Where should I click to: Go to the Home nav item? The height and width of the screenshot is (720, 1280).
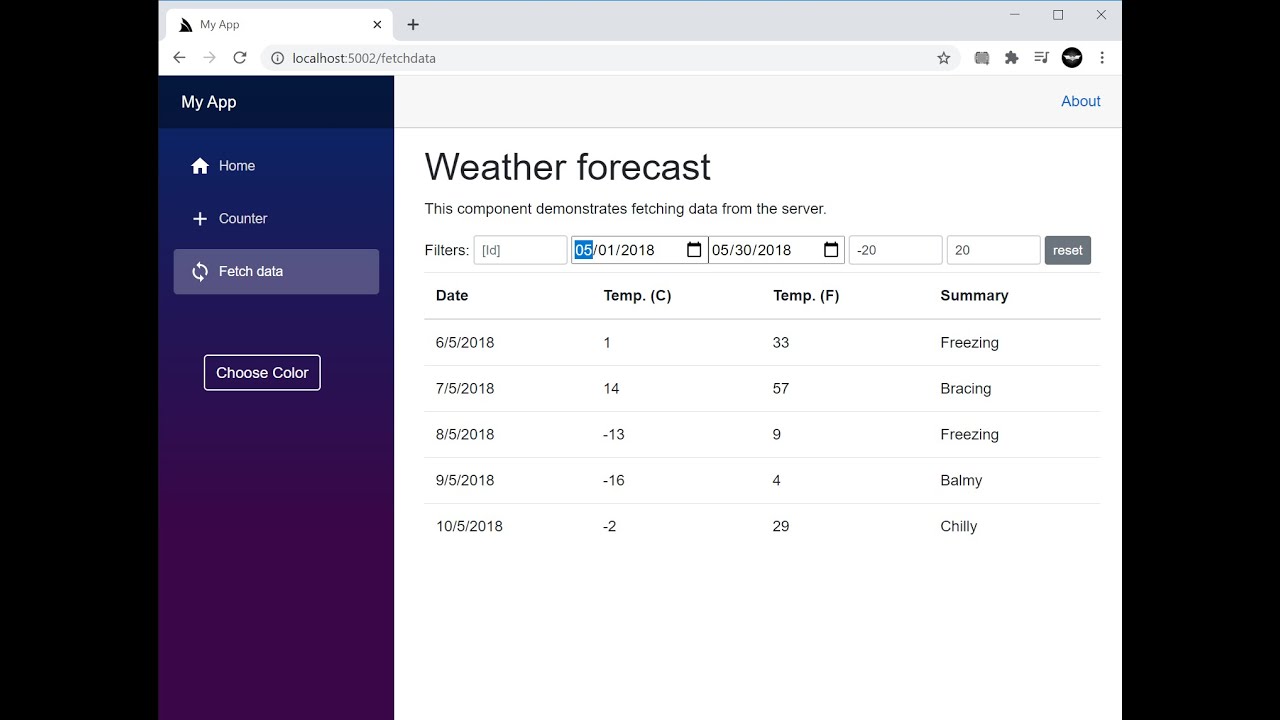click(x=276, y=166)
